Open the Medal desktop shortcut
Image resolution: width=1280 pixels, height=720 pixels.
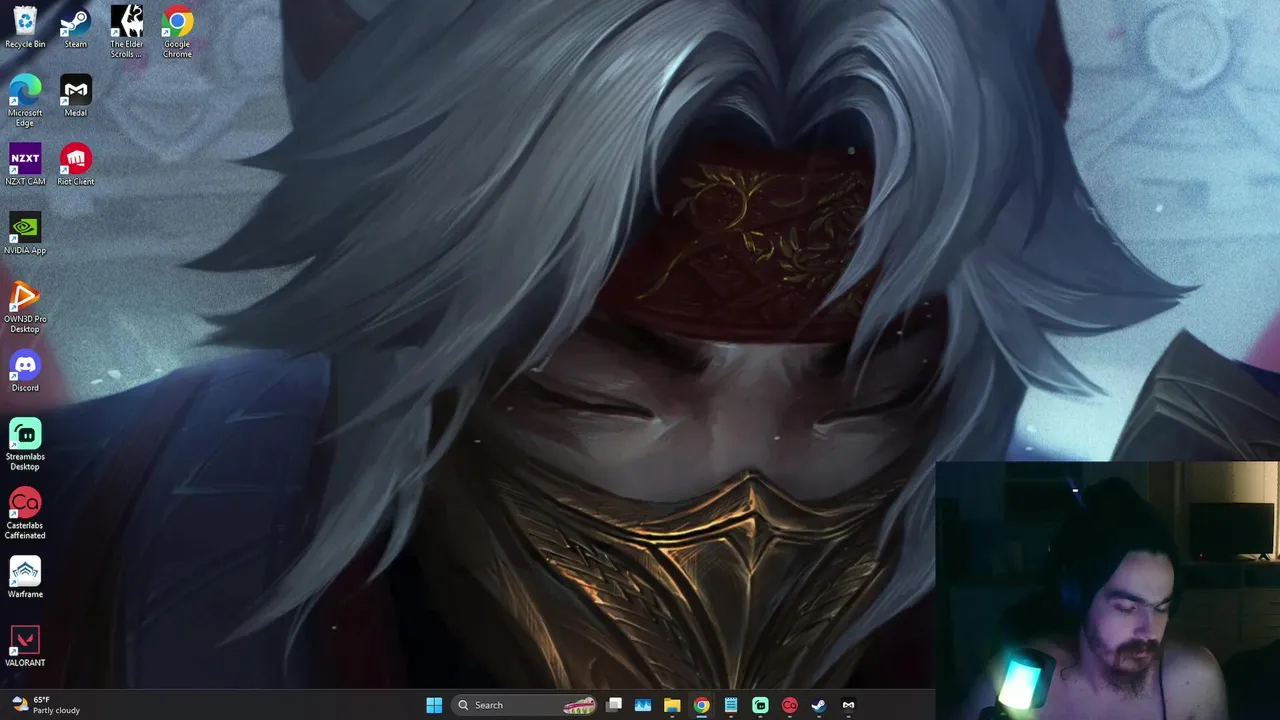click(x=75, y=96)
